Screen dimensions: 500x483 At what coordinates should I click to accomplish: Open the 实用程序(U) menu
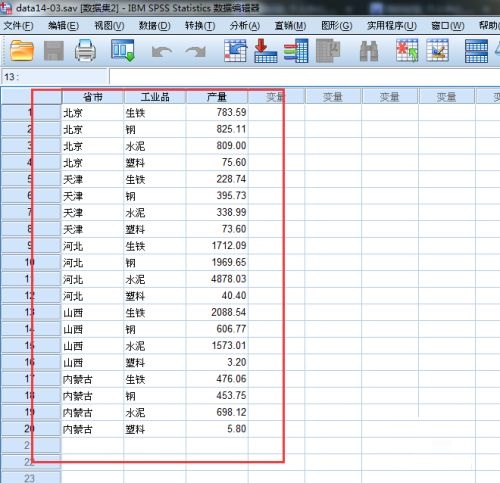[x=392, y=26]
